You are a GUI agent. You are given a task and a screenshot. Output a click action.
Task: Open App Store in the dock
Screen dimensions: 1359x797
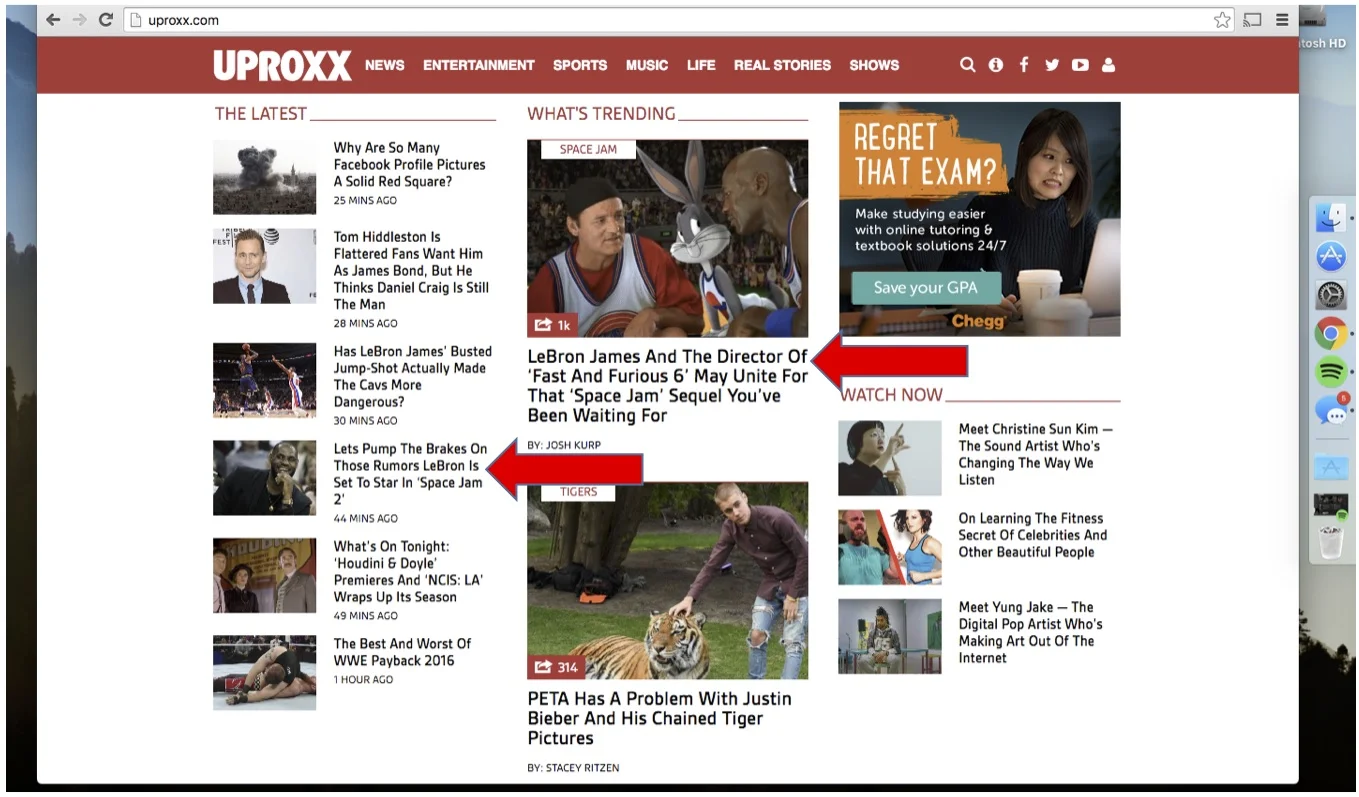pyautogui.click(x=1330, y=256)
